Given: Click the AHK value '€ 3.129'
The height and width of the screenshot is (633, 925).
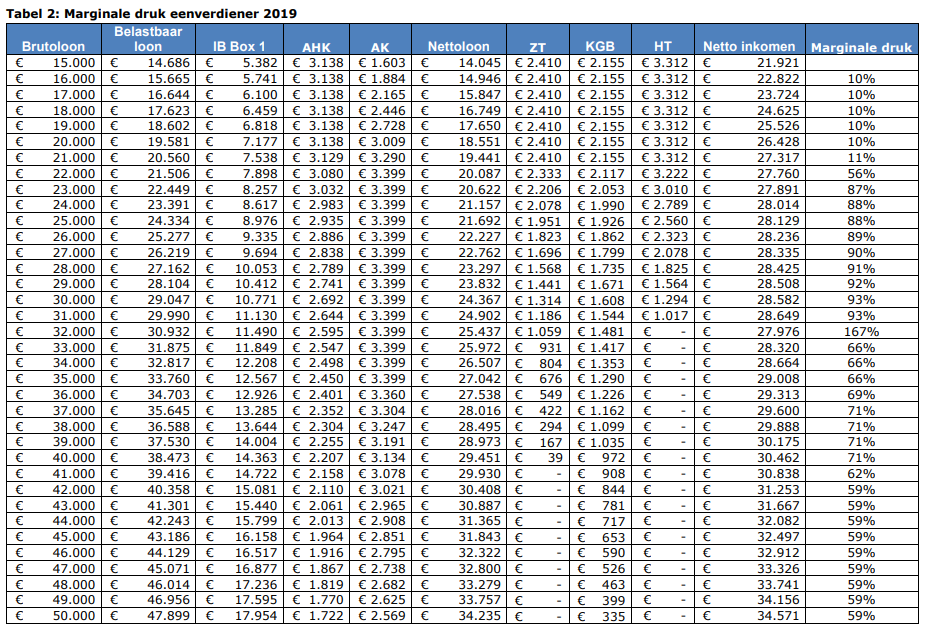Looking at the screenshot, I should [x=317, y=158].
